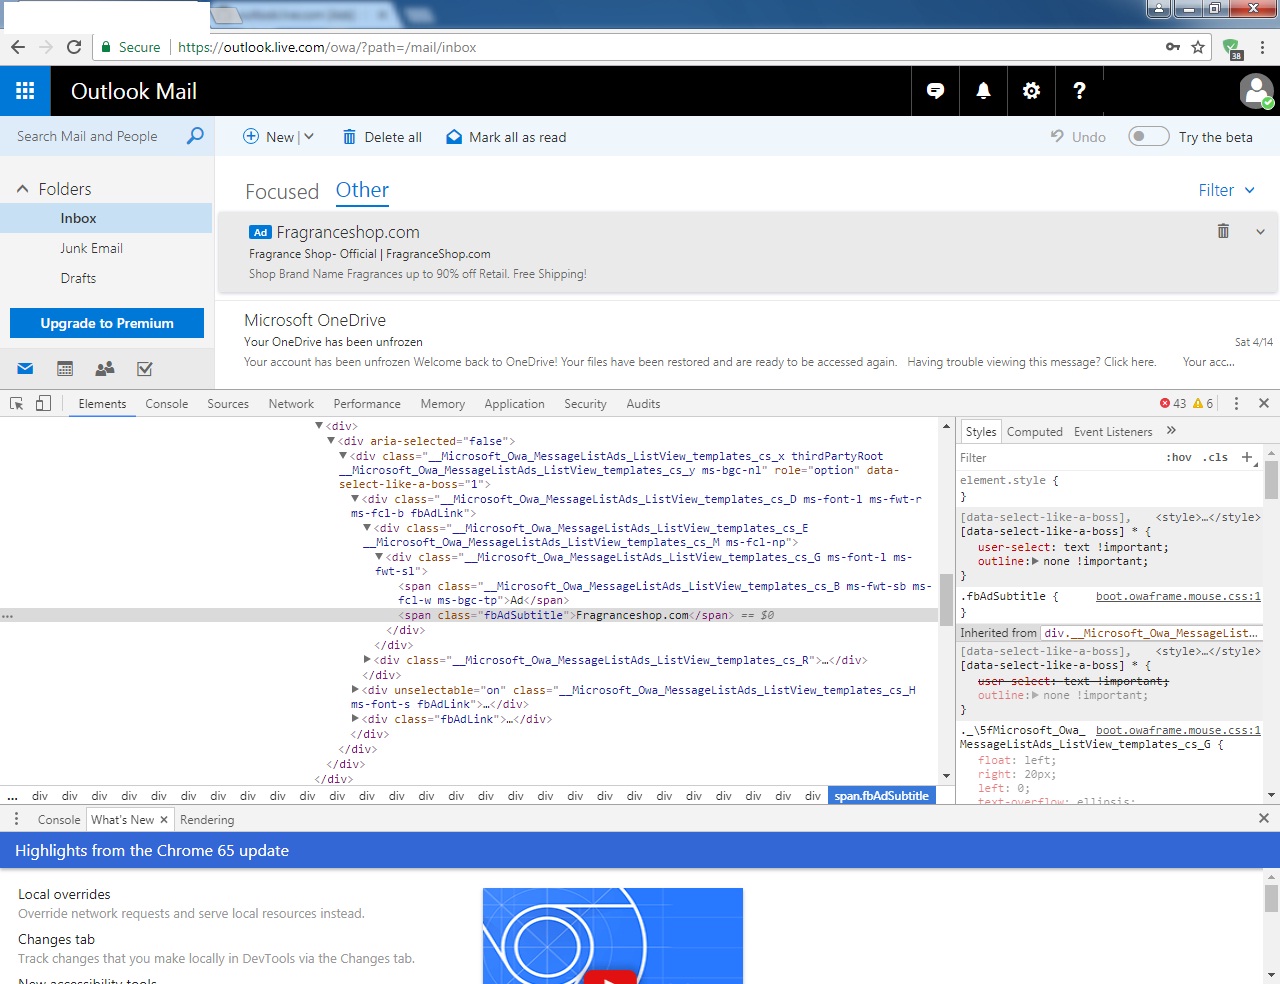Open Outlook settings gear
Image resolution: width=1280 pixels, height=984 pixels.
(1031, 91)
